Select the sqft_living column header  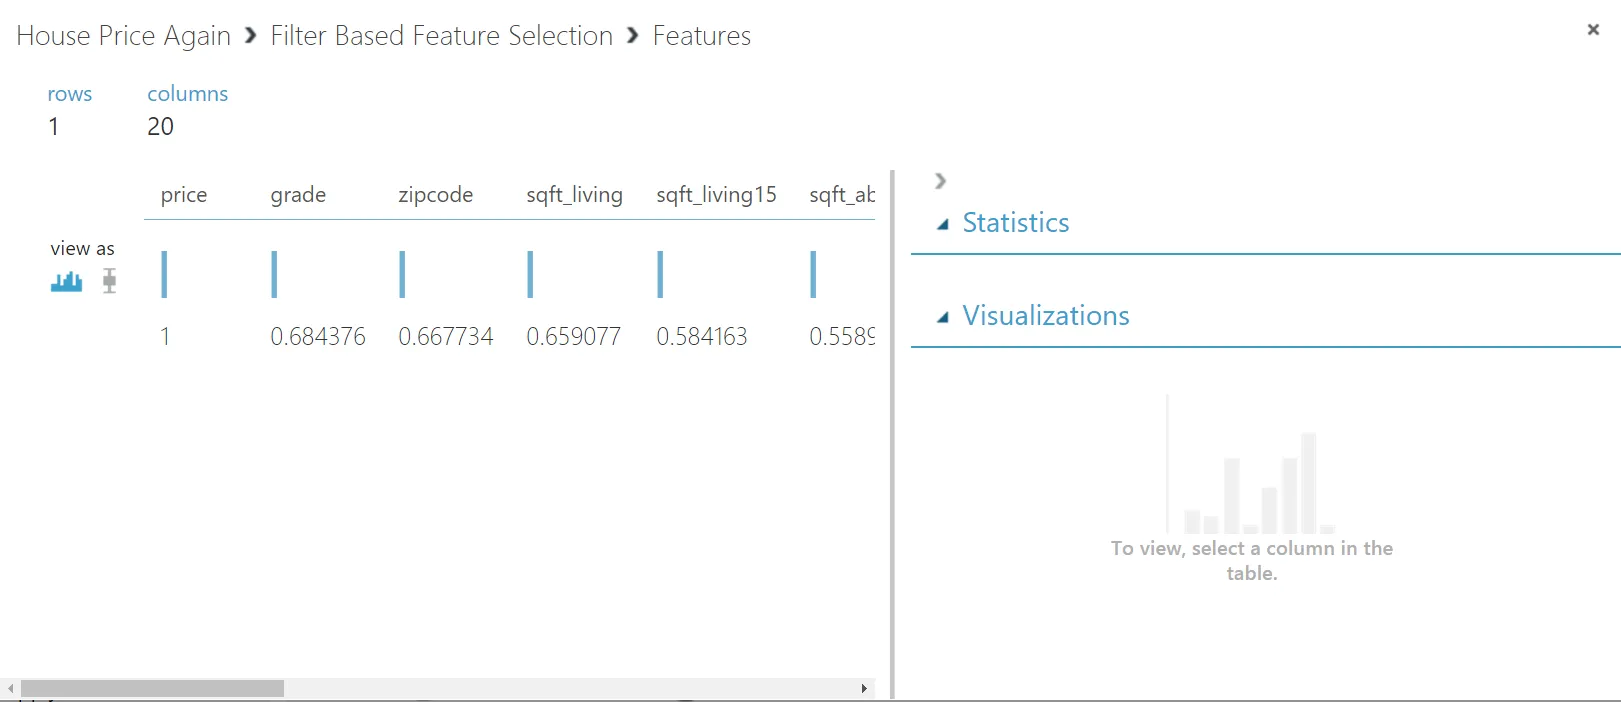point(575,195)
